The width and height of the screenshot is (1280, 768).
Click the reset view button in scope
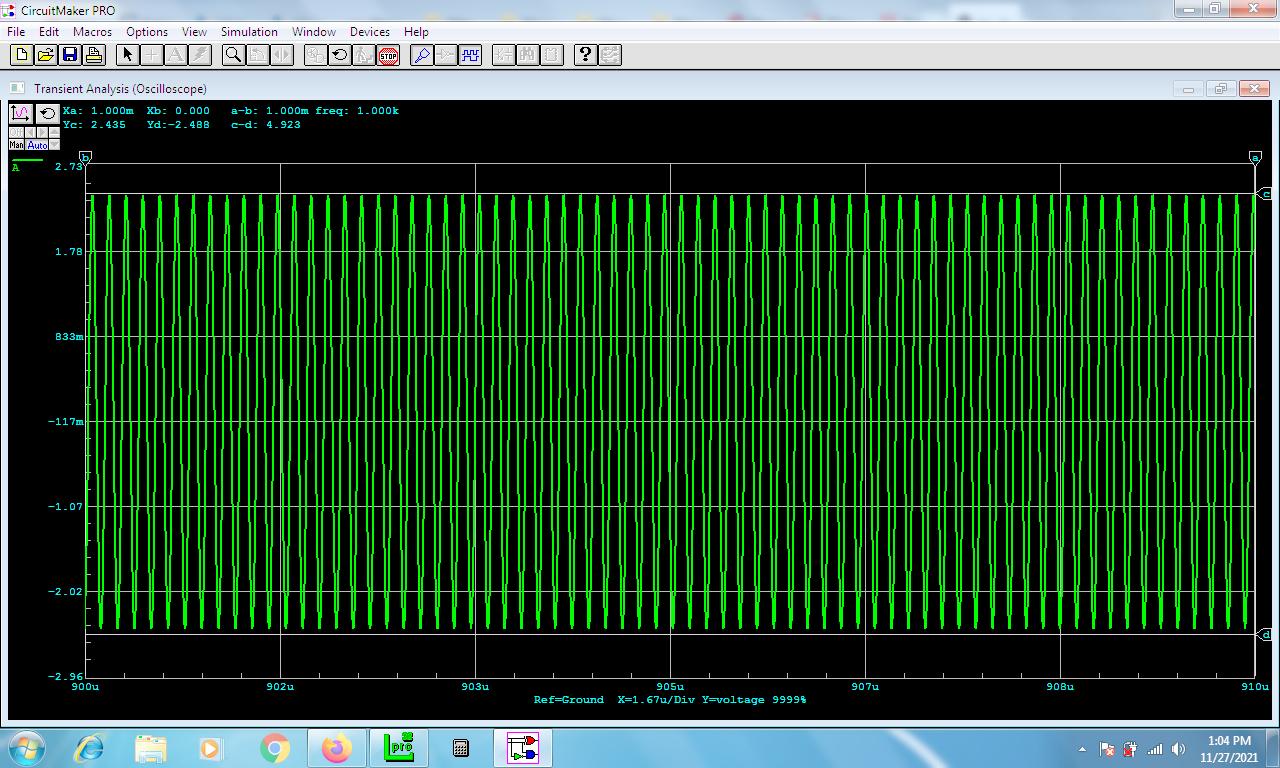point(47,113)
